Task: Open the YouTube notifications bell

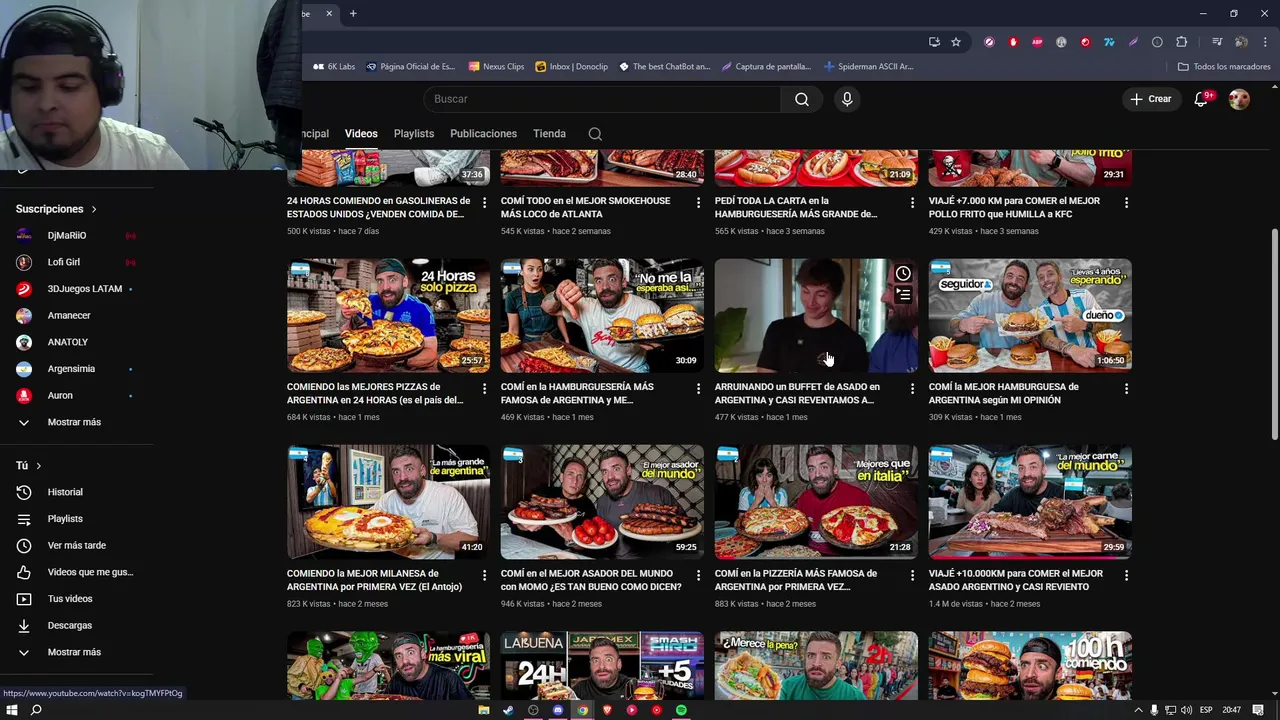Action: [1201, 99]
